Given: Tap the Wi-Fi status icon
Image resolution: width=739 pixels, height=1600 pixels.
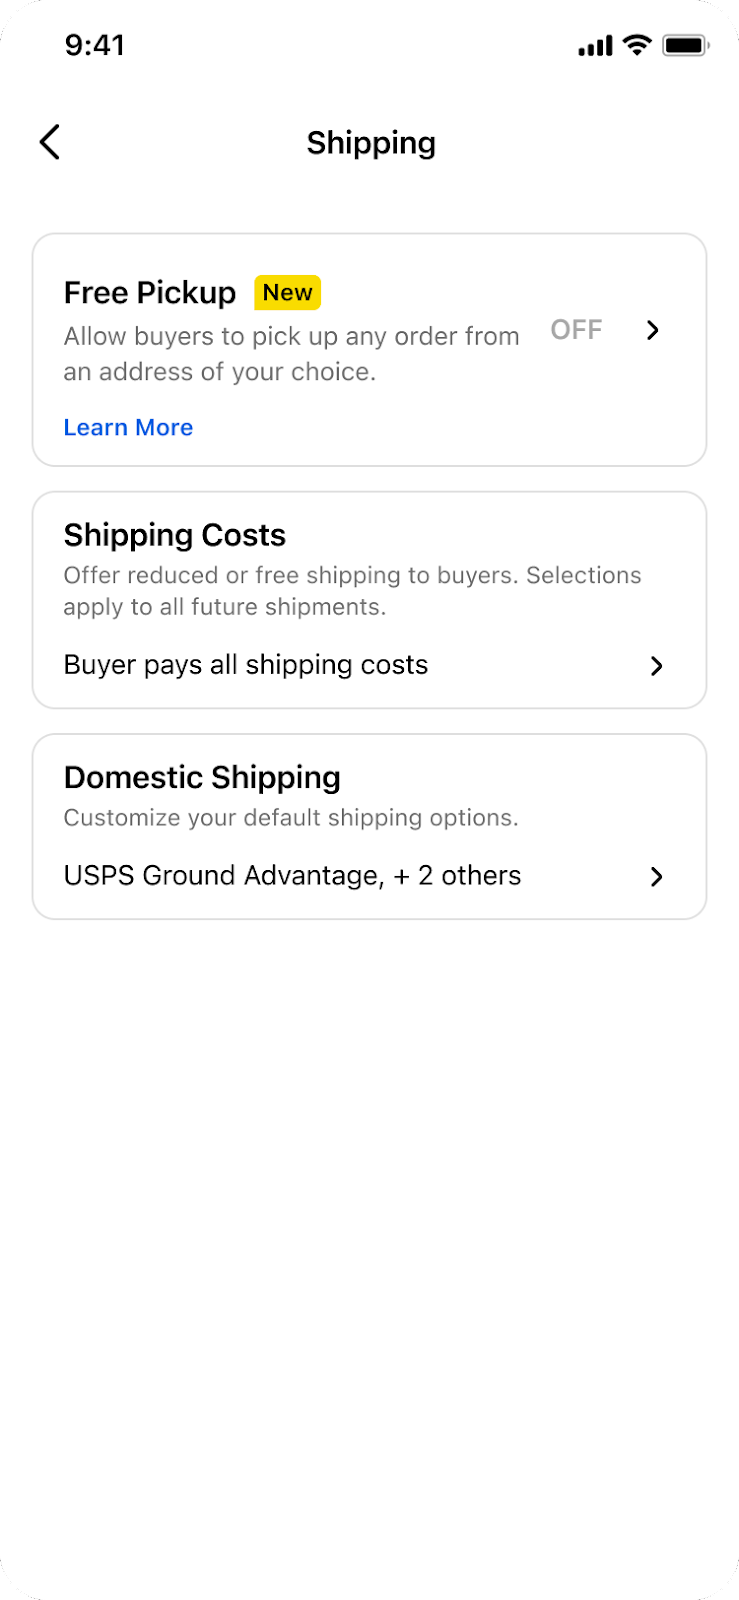Looking at the screenshot, I should pyautogui.click(x=637, y=45).
